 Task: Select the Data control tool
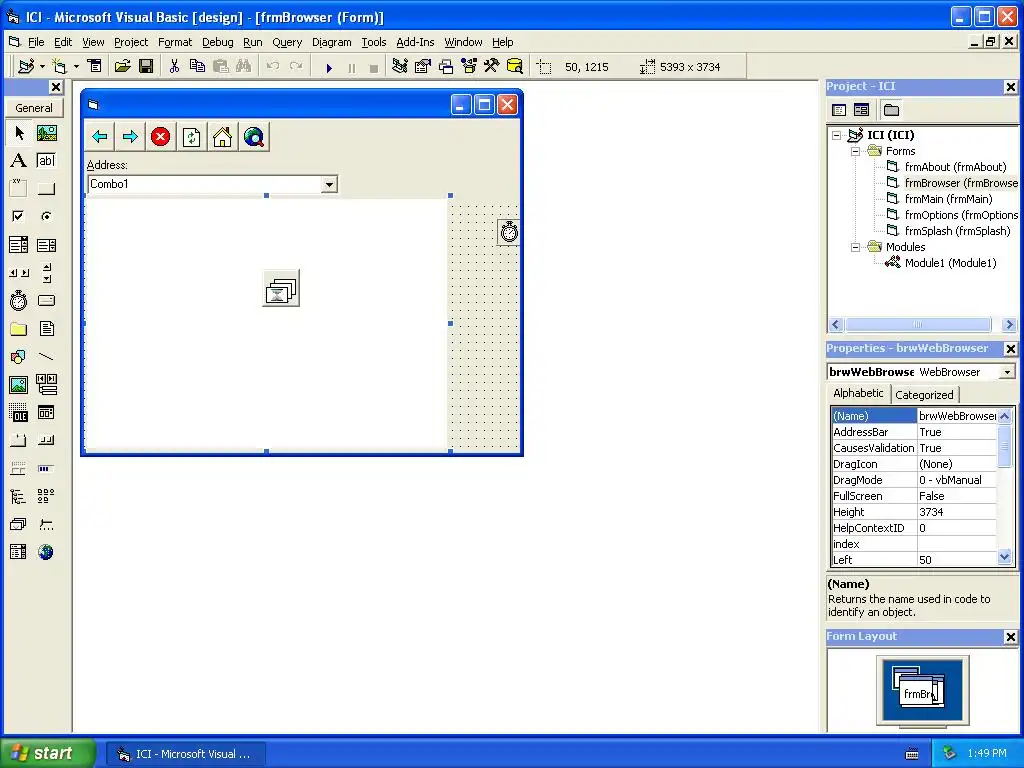pos(46,385)
